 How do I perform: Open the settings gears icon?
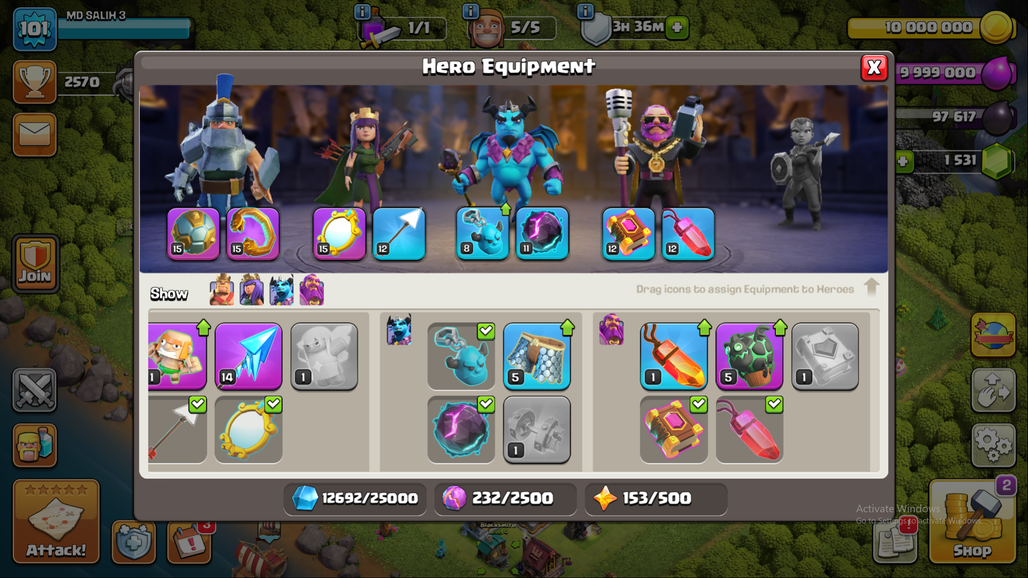993,444
